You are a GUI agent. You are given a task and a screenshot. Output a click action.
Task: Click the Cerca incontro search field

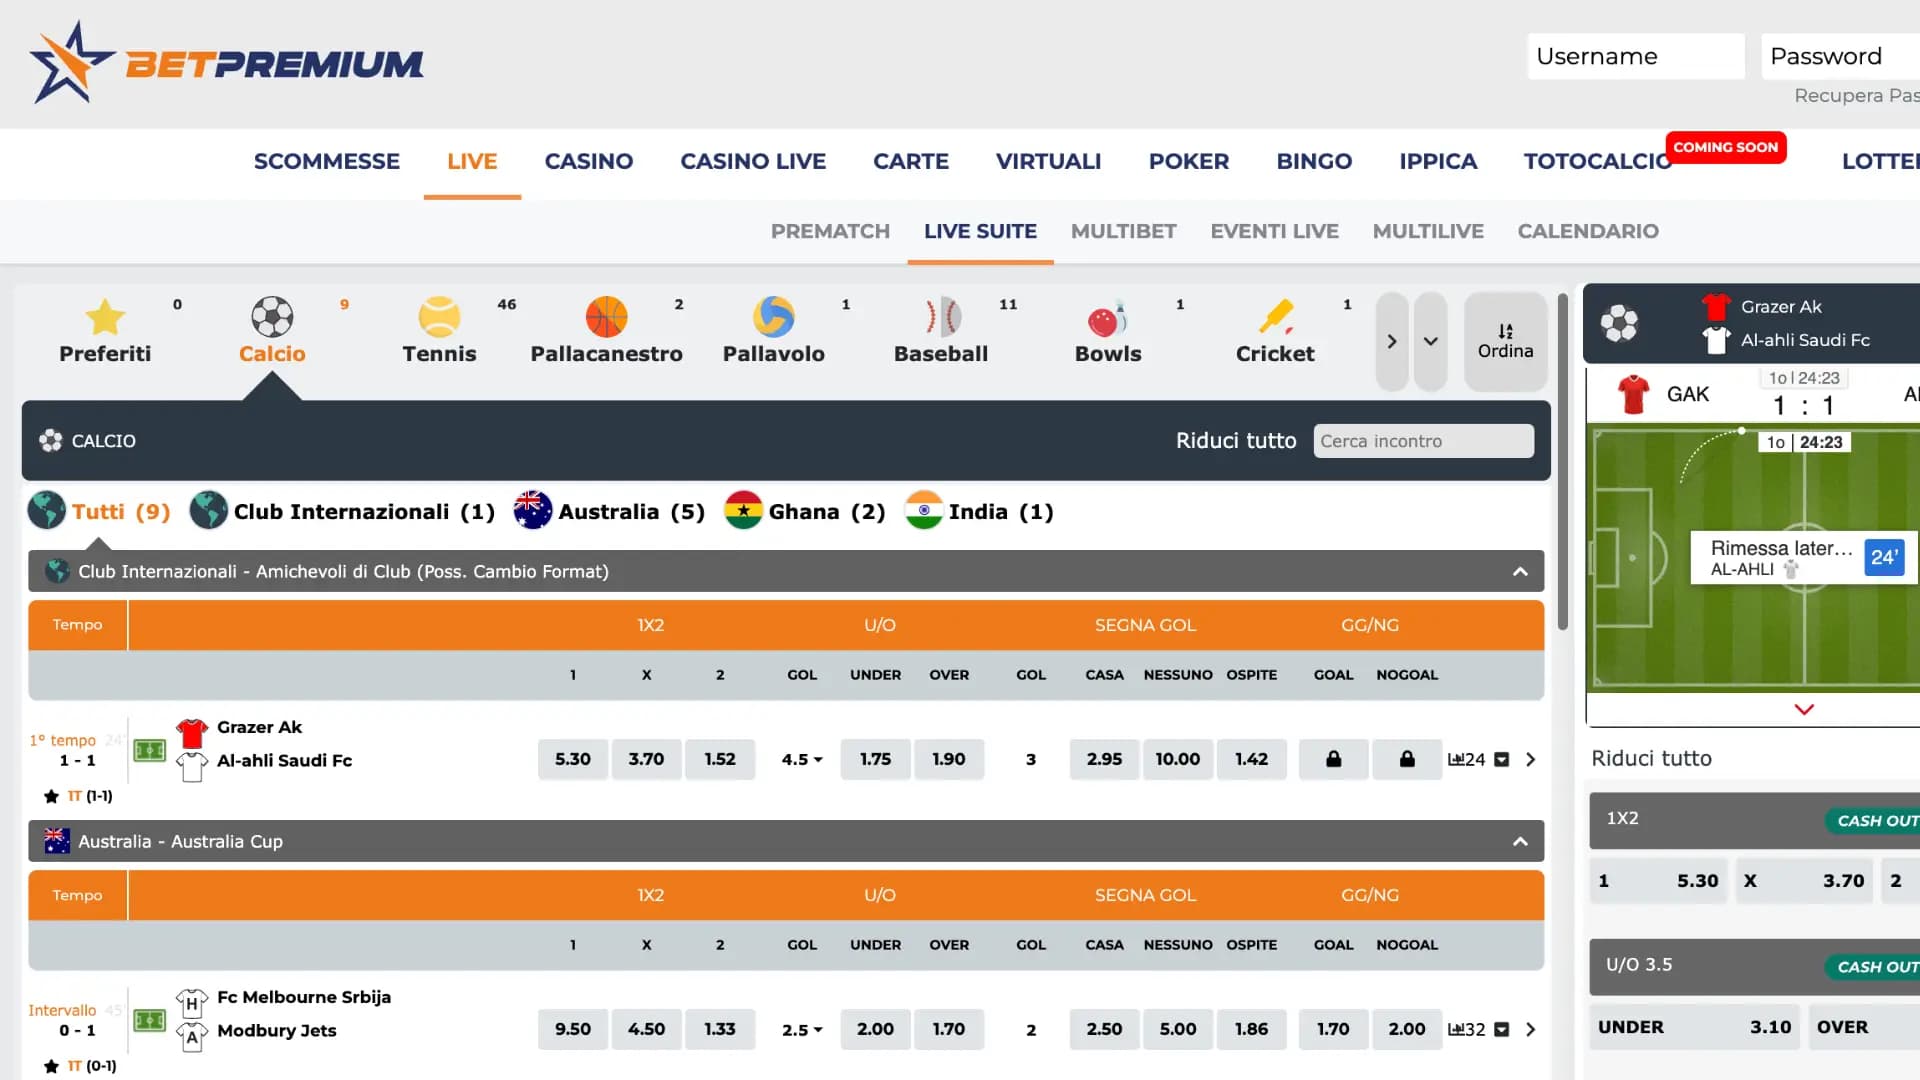tap(1423, 440)
